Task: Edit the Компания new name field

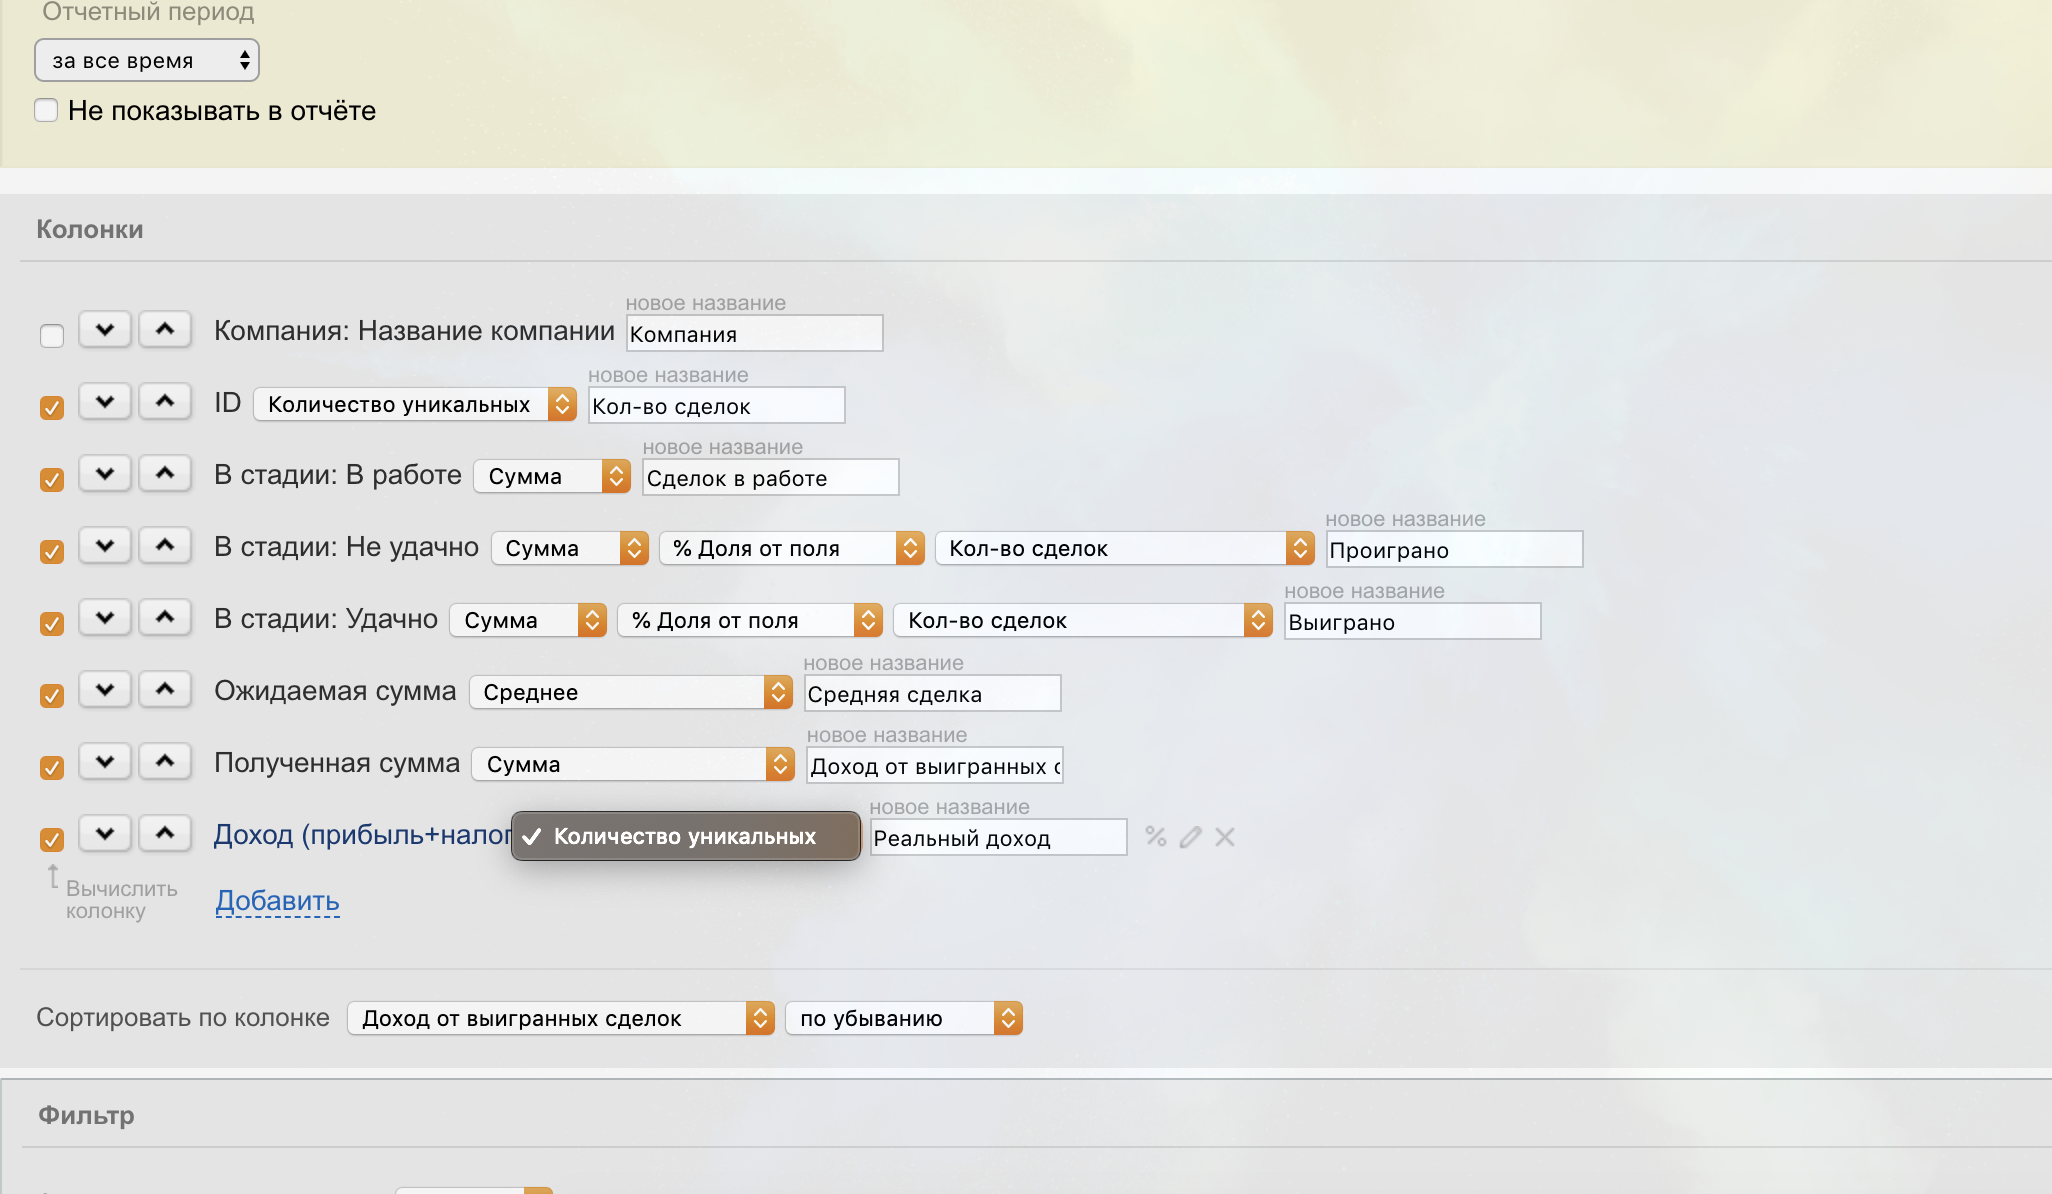Action: 755,333
